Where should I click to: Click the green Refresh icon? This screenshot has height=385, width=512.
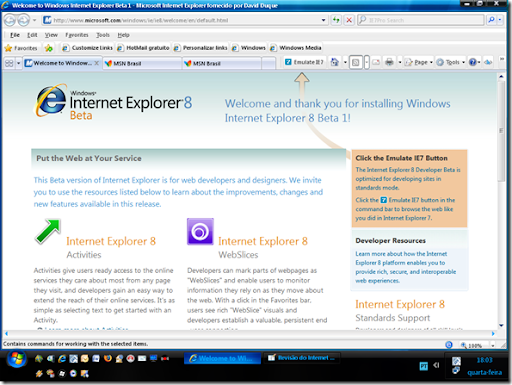point(336,20)
